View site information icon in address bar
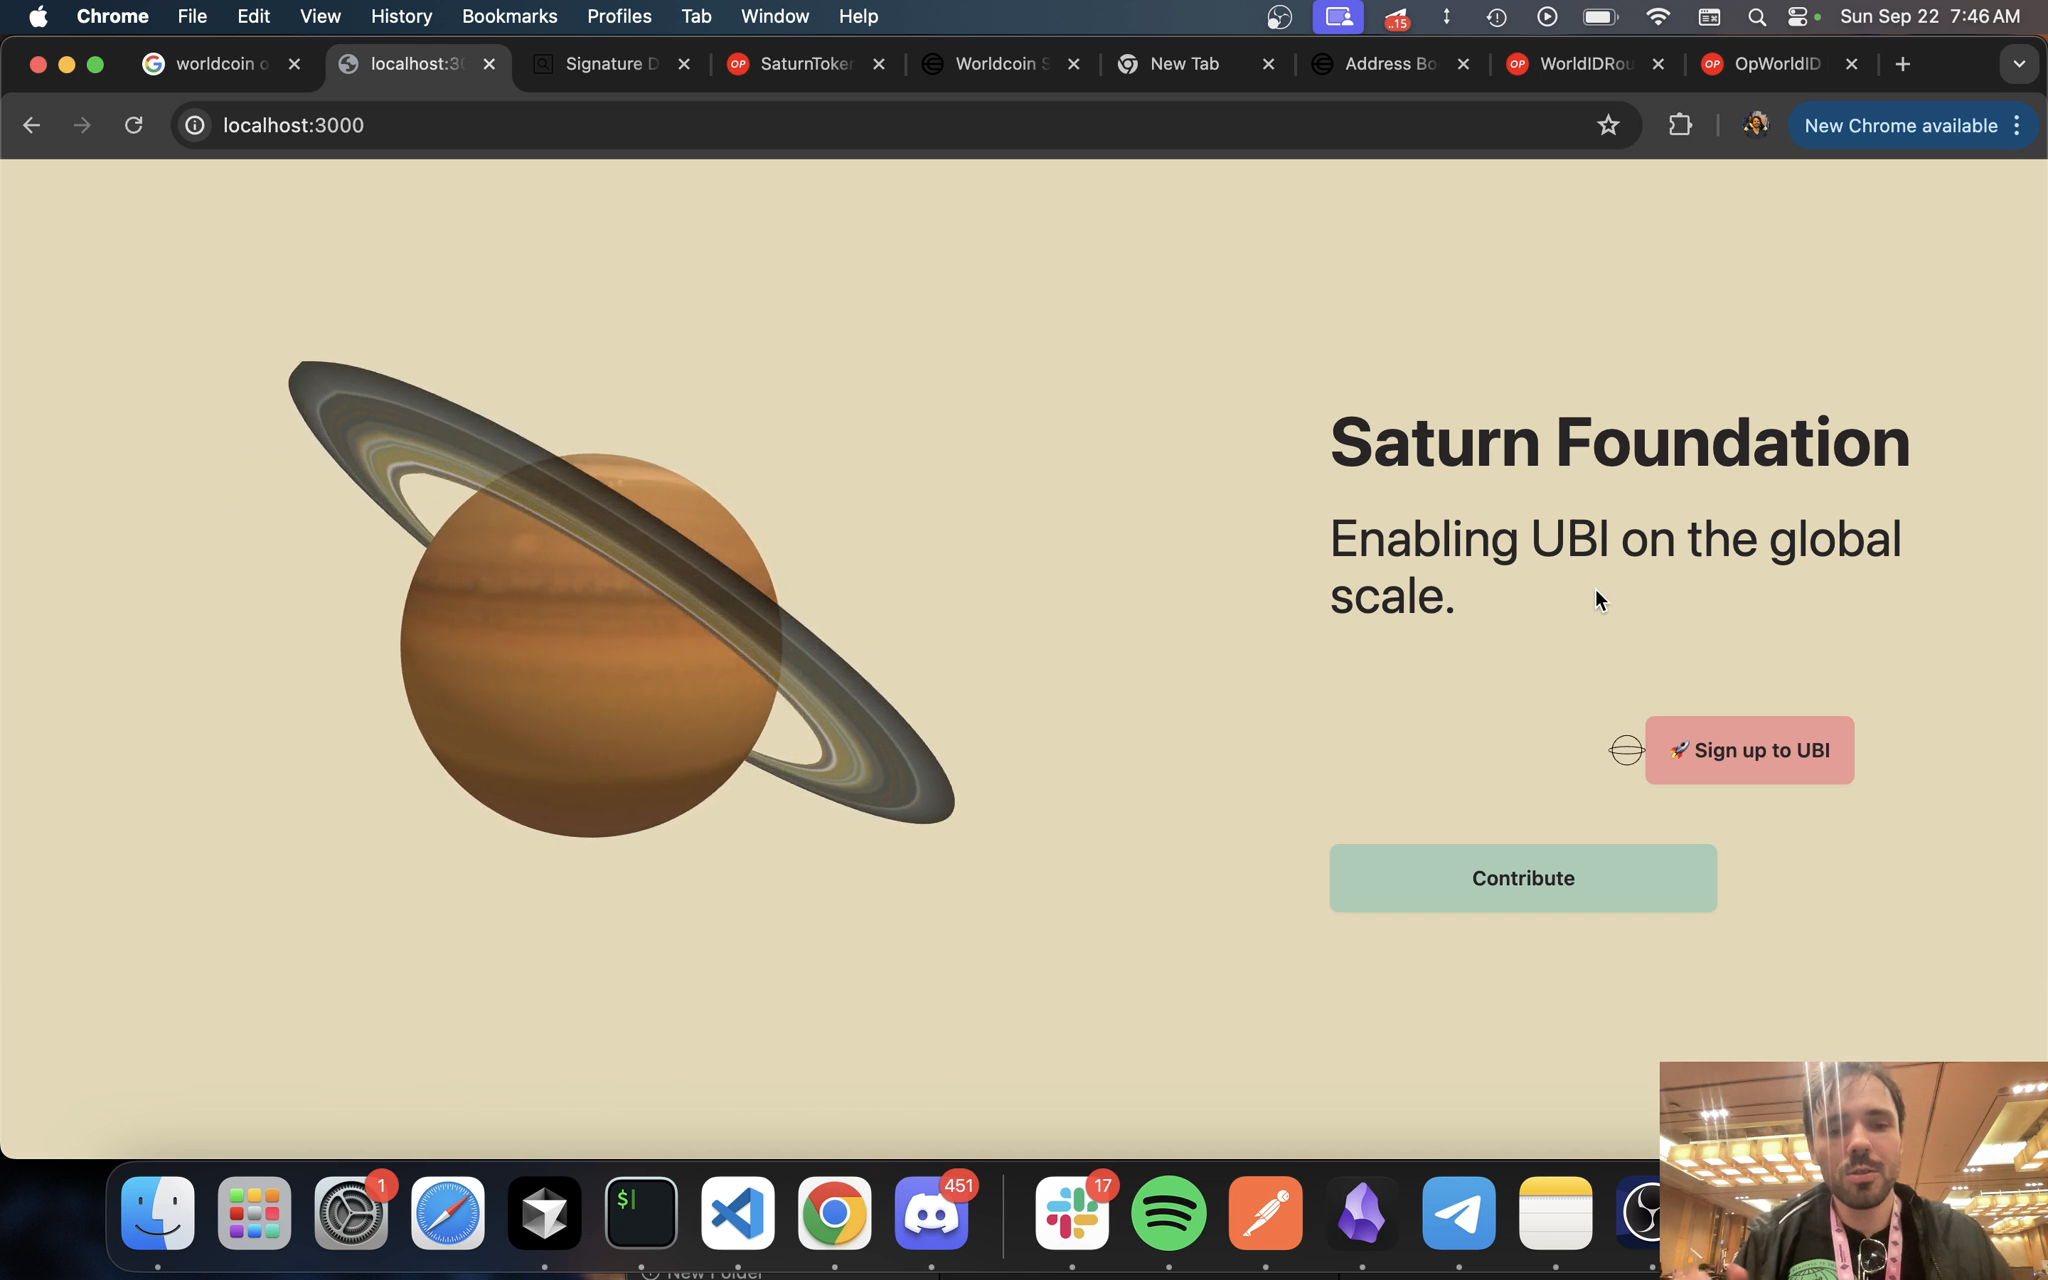The image size is (2048, 1280). click(195, 125)
